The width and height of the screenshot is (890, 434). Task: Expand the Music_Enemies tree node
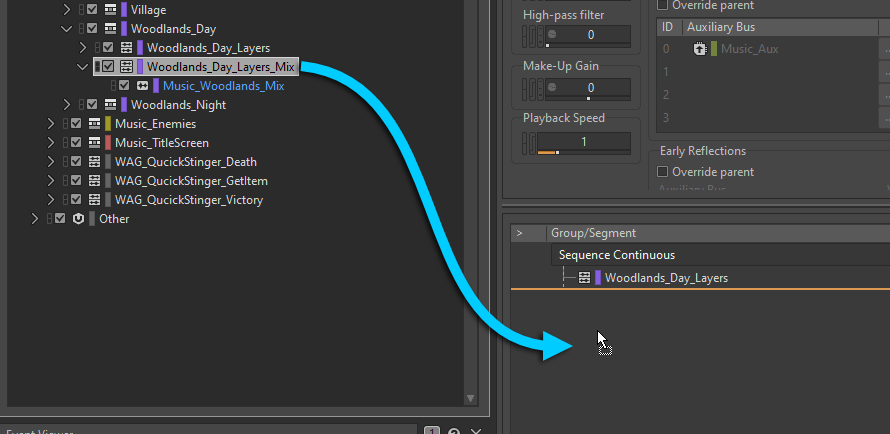pos(50,124)
